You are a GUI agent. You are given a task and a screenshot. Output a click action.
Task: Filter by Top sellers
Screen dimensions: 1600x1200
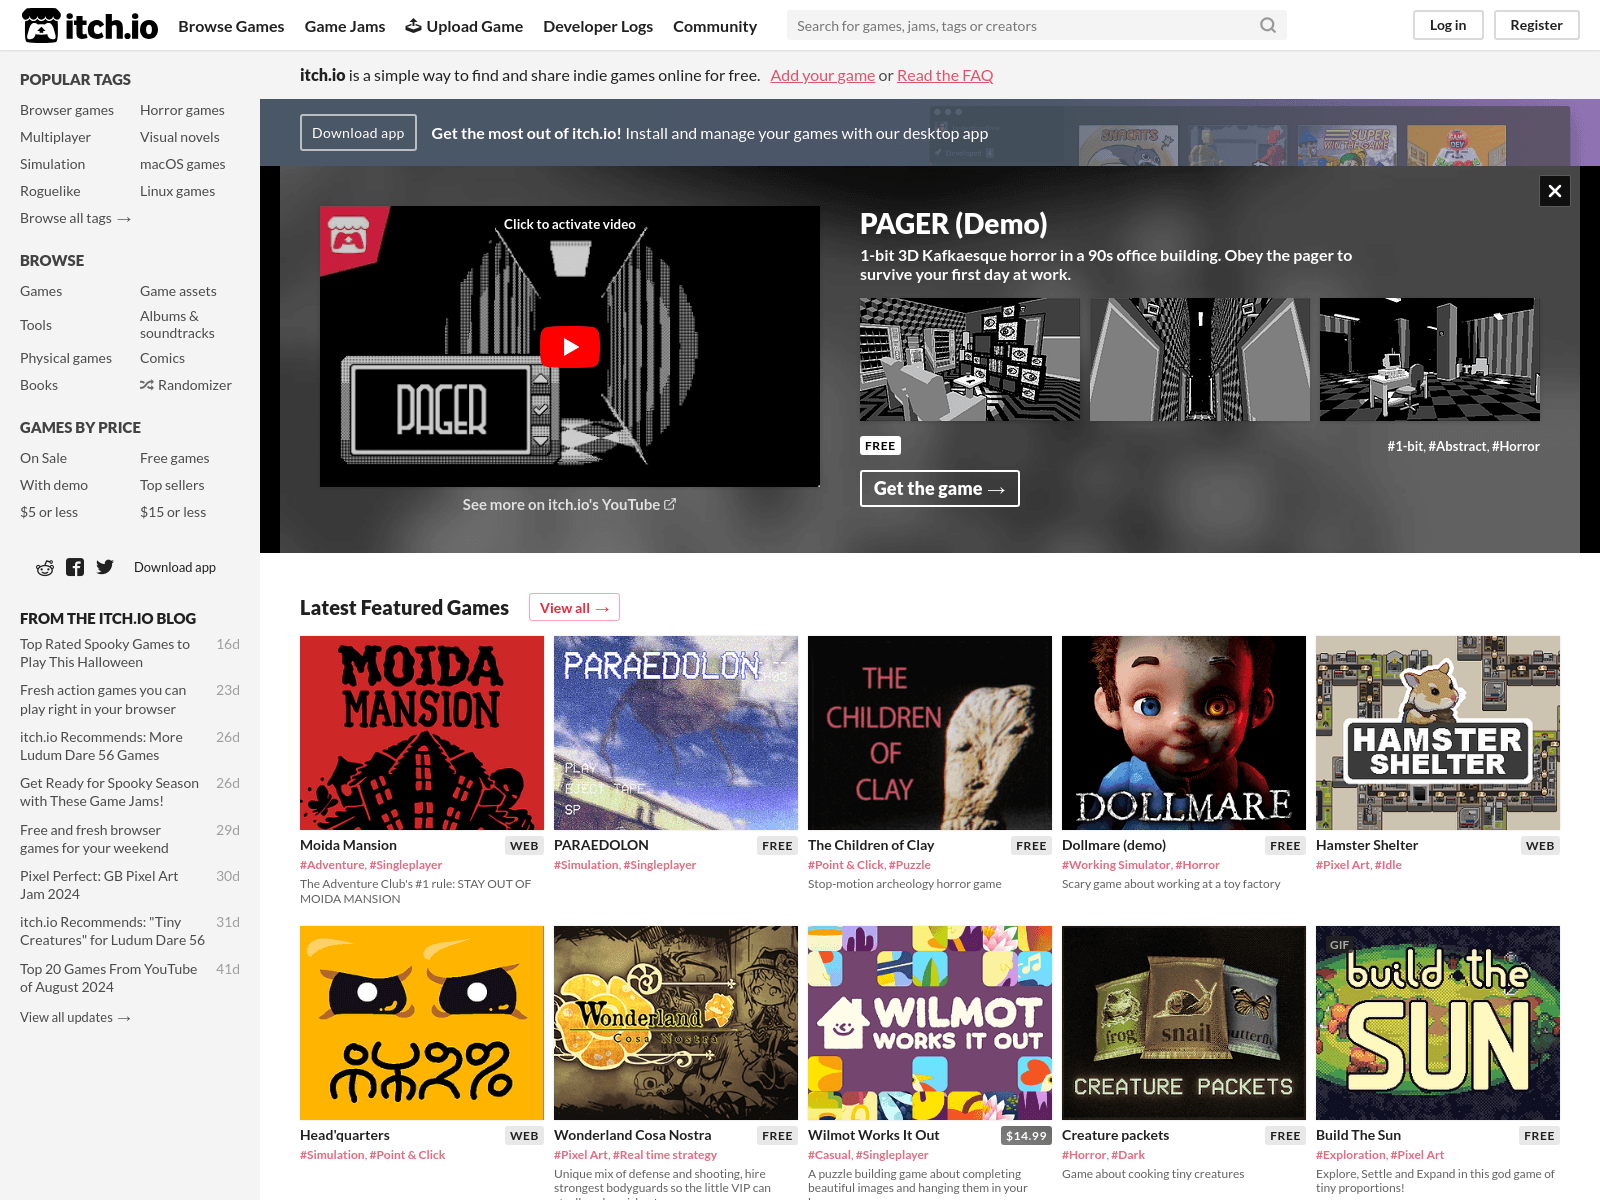point(172,485)
